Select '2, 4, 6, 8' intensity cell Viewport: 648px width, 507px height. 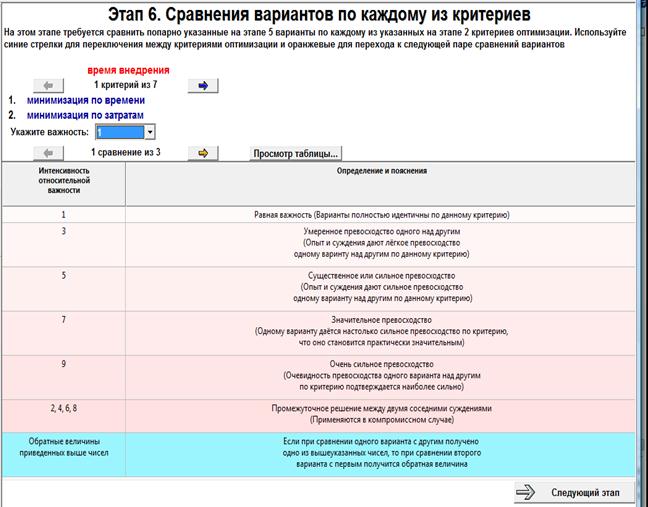coord(64,416)
